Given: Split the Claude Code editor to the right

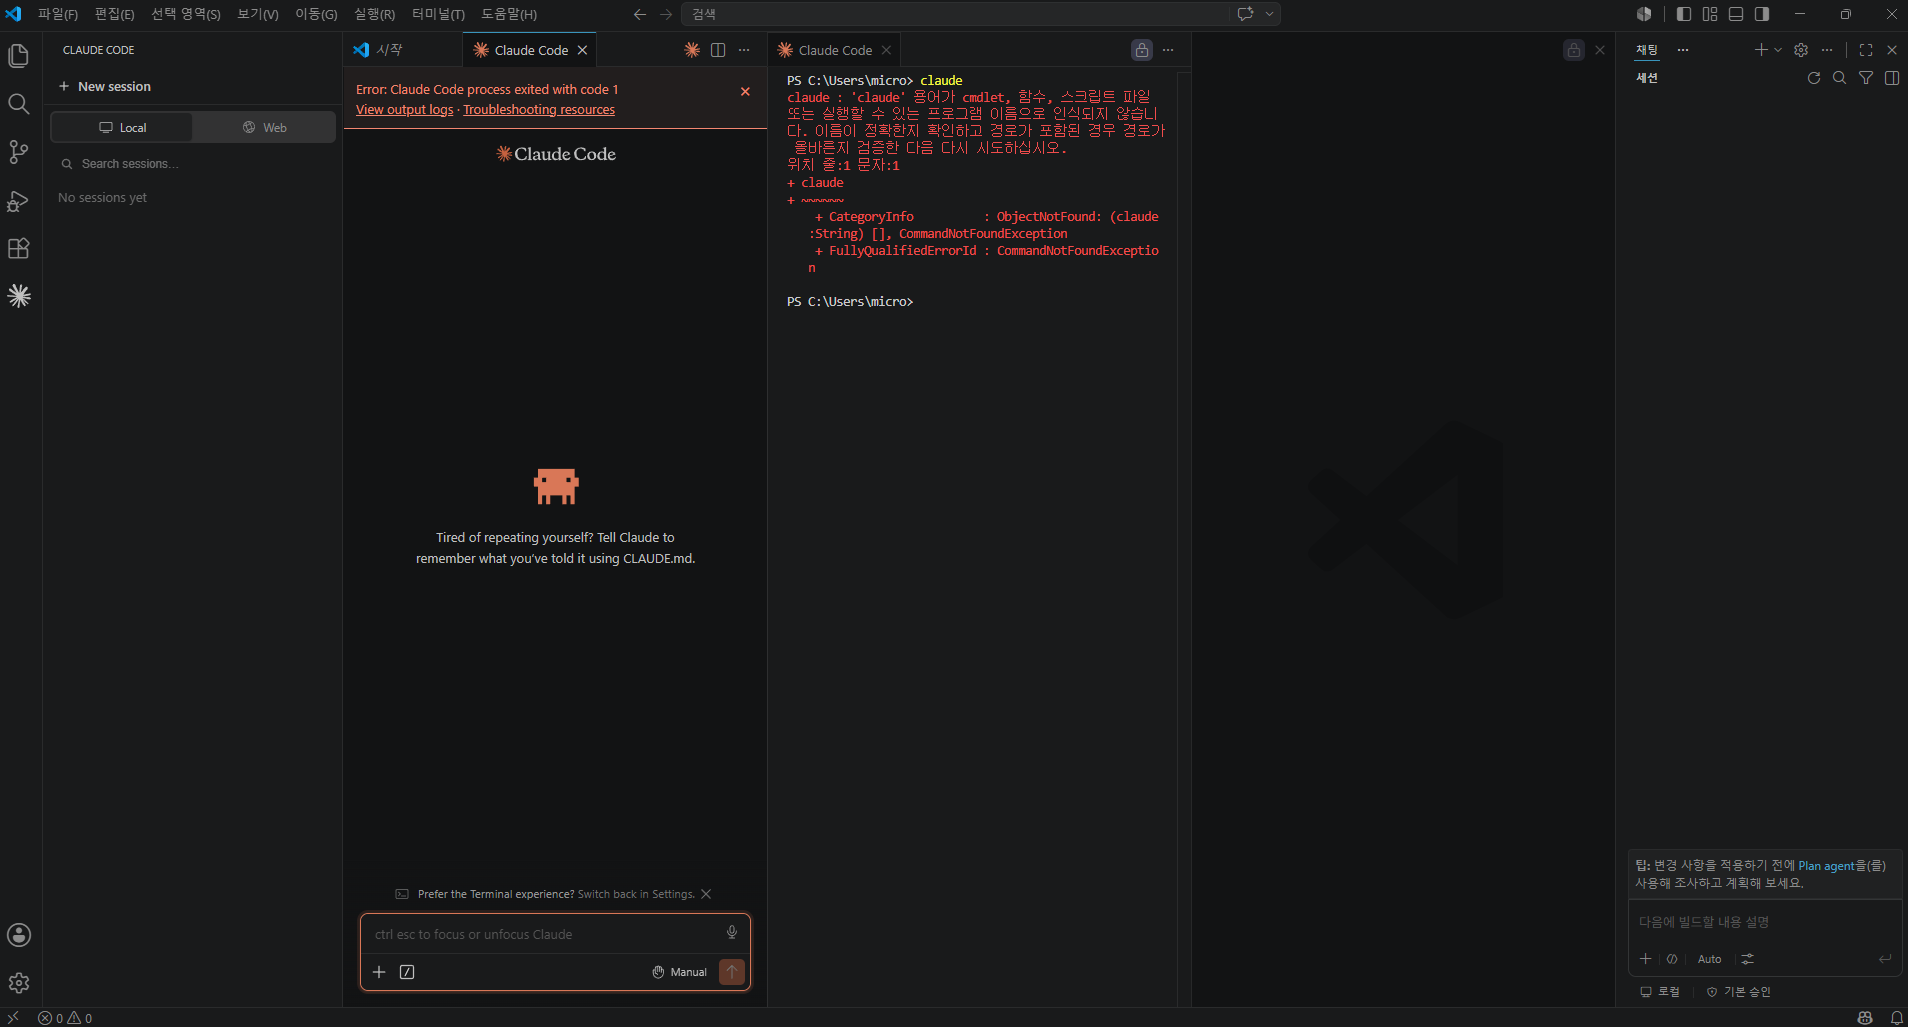Looking at the screenshot, I should click(718, 50).
